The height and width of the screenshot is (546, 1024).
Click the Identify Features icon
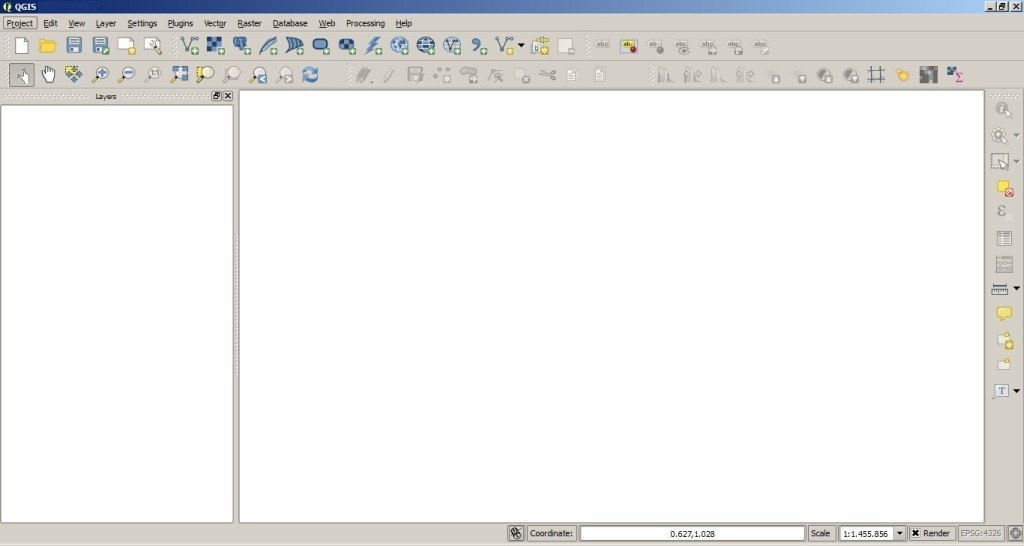point(1004,110)
